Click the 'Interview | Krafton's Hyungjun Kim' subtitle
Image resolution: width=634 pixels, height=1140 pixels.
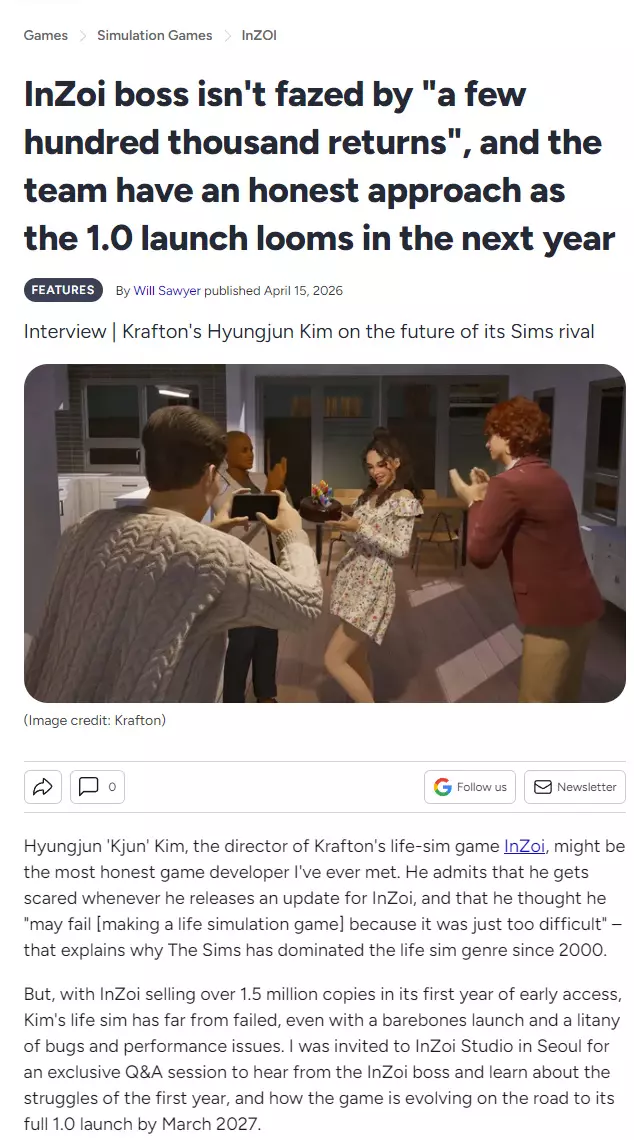(x=309, y=332)
